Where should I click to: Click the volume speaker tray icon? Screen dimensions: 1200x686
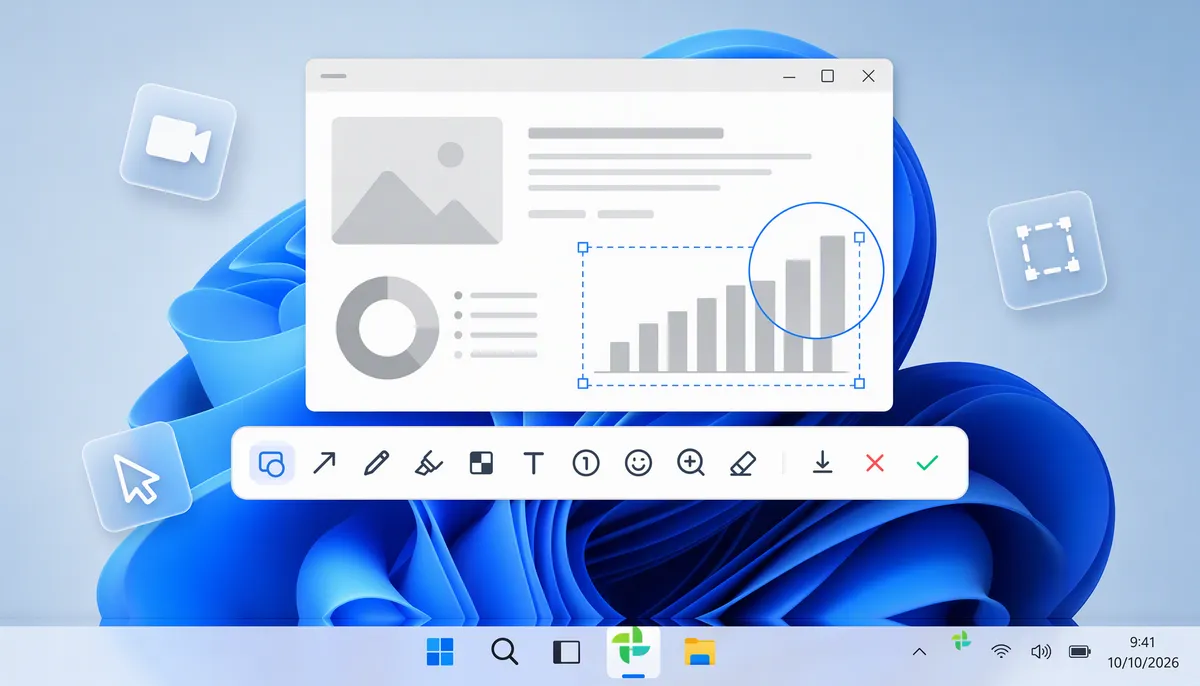click(1041, 652)
